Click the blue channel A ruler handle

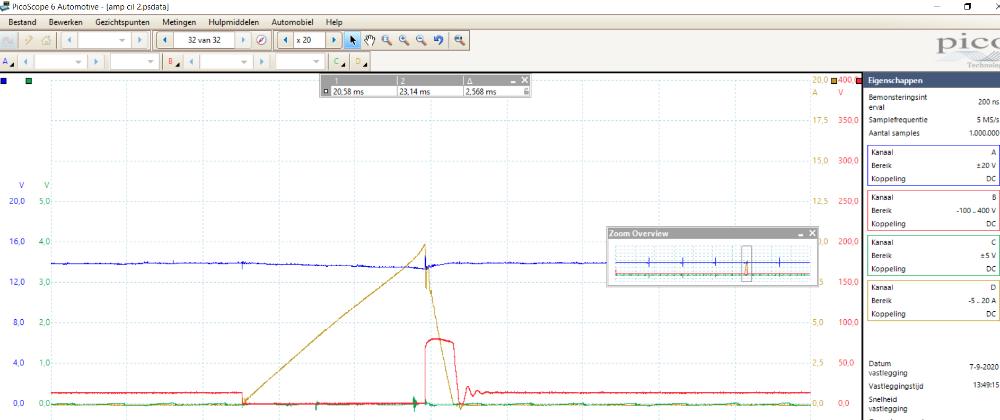(x=5, y=80)
